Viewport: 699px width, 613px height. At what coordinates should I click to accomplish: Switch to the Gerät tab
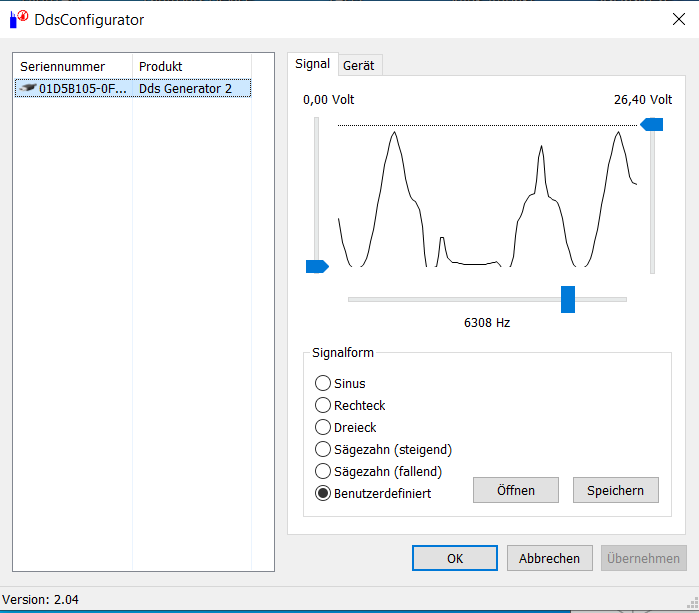tap(358, 65)
